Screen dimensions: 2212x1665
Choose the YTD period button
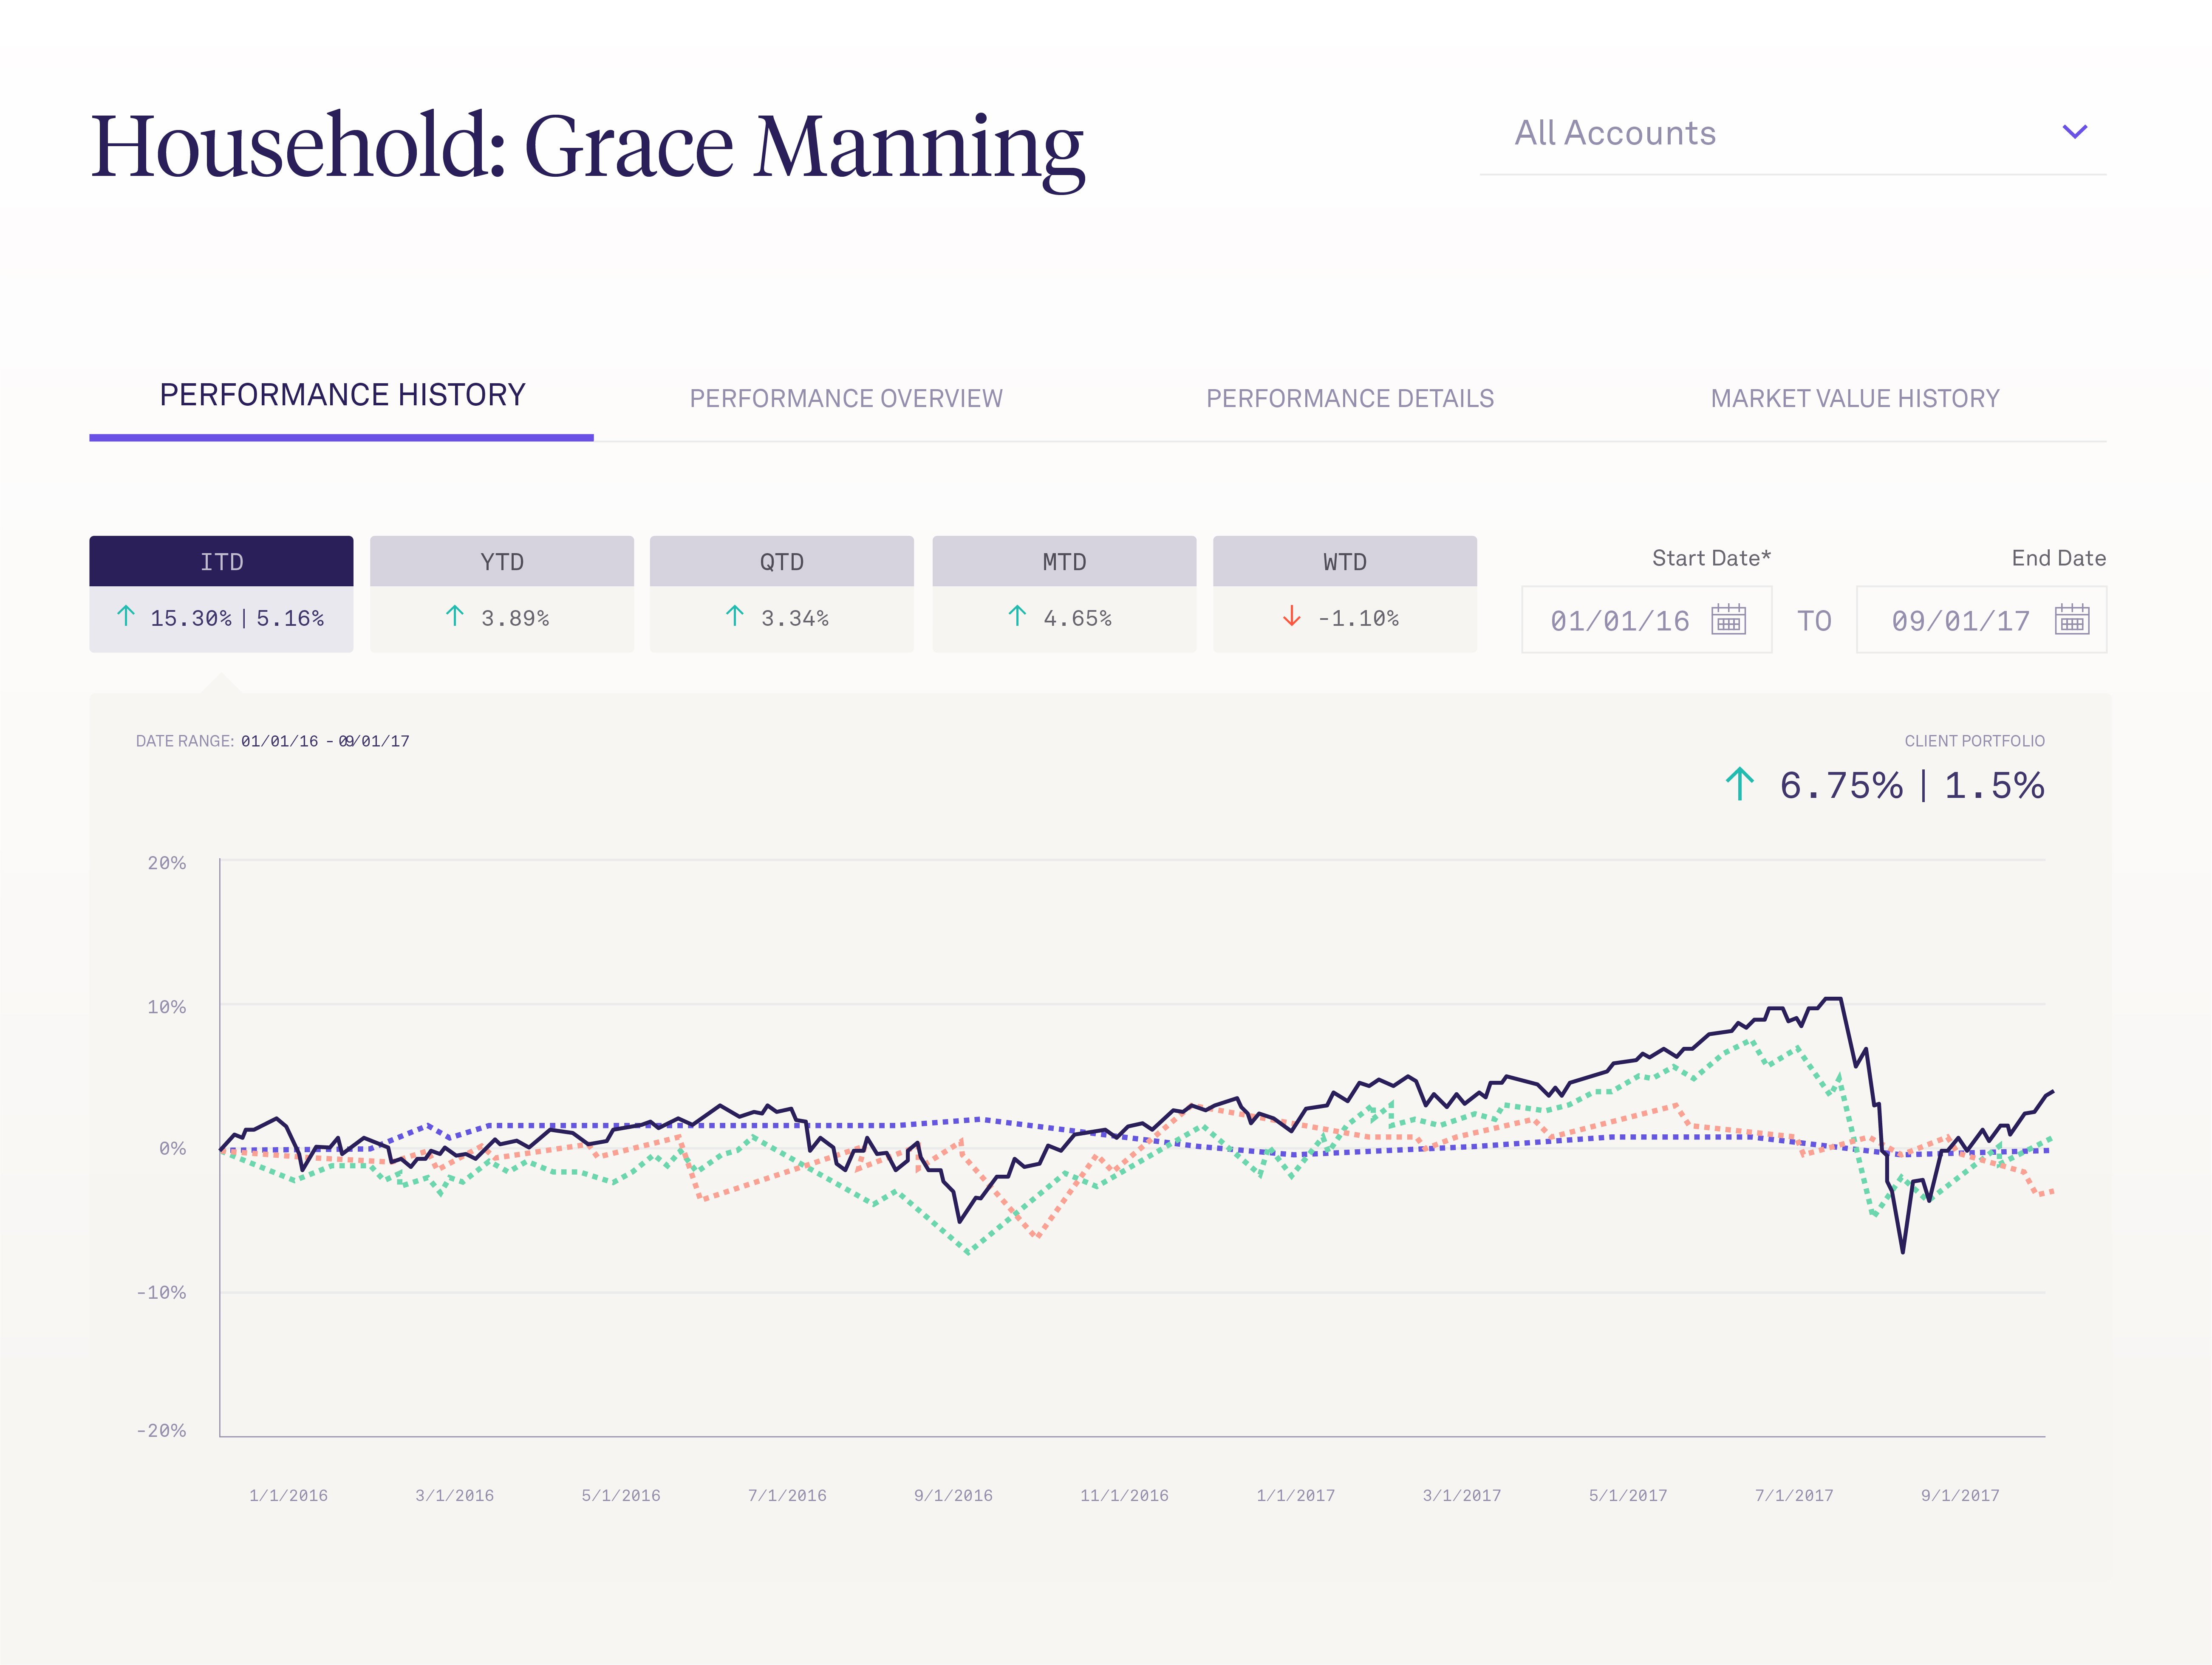[x=502, y=562]
